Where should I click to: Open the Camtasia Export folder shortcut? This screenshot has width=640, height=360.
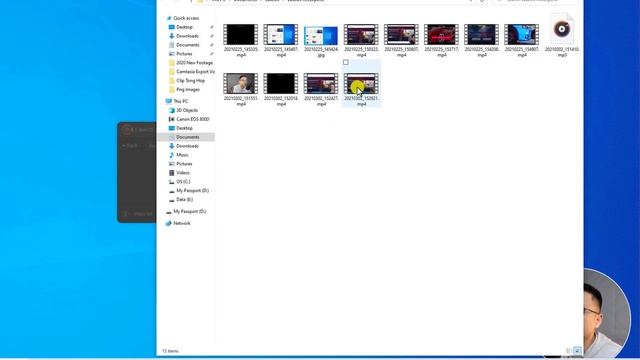point(192,72)
